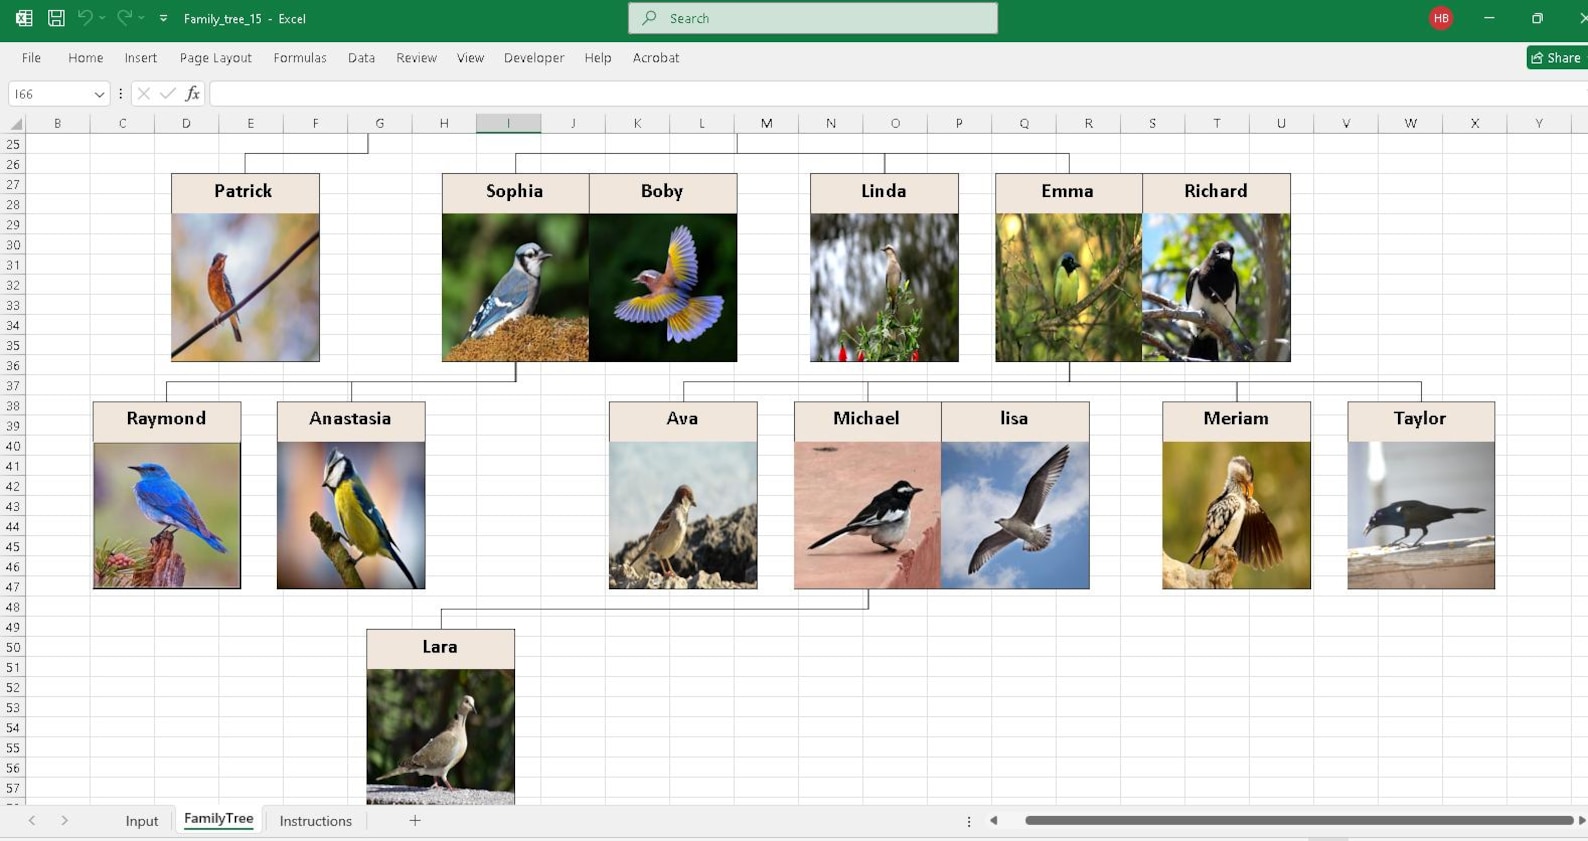Click the Lara name label

tap(441, 649)
